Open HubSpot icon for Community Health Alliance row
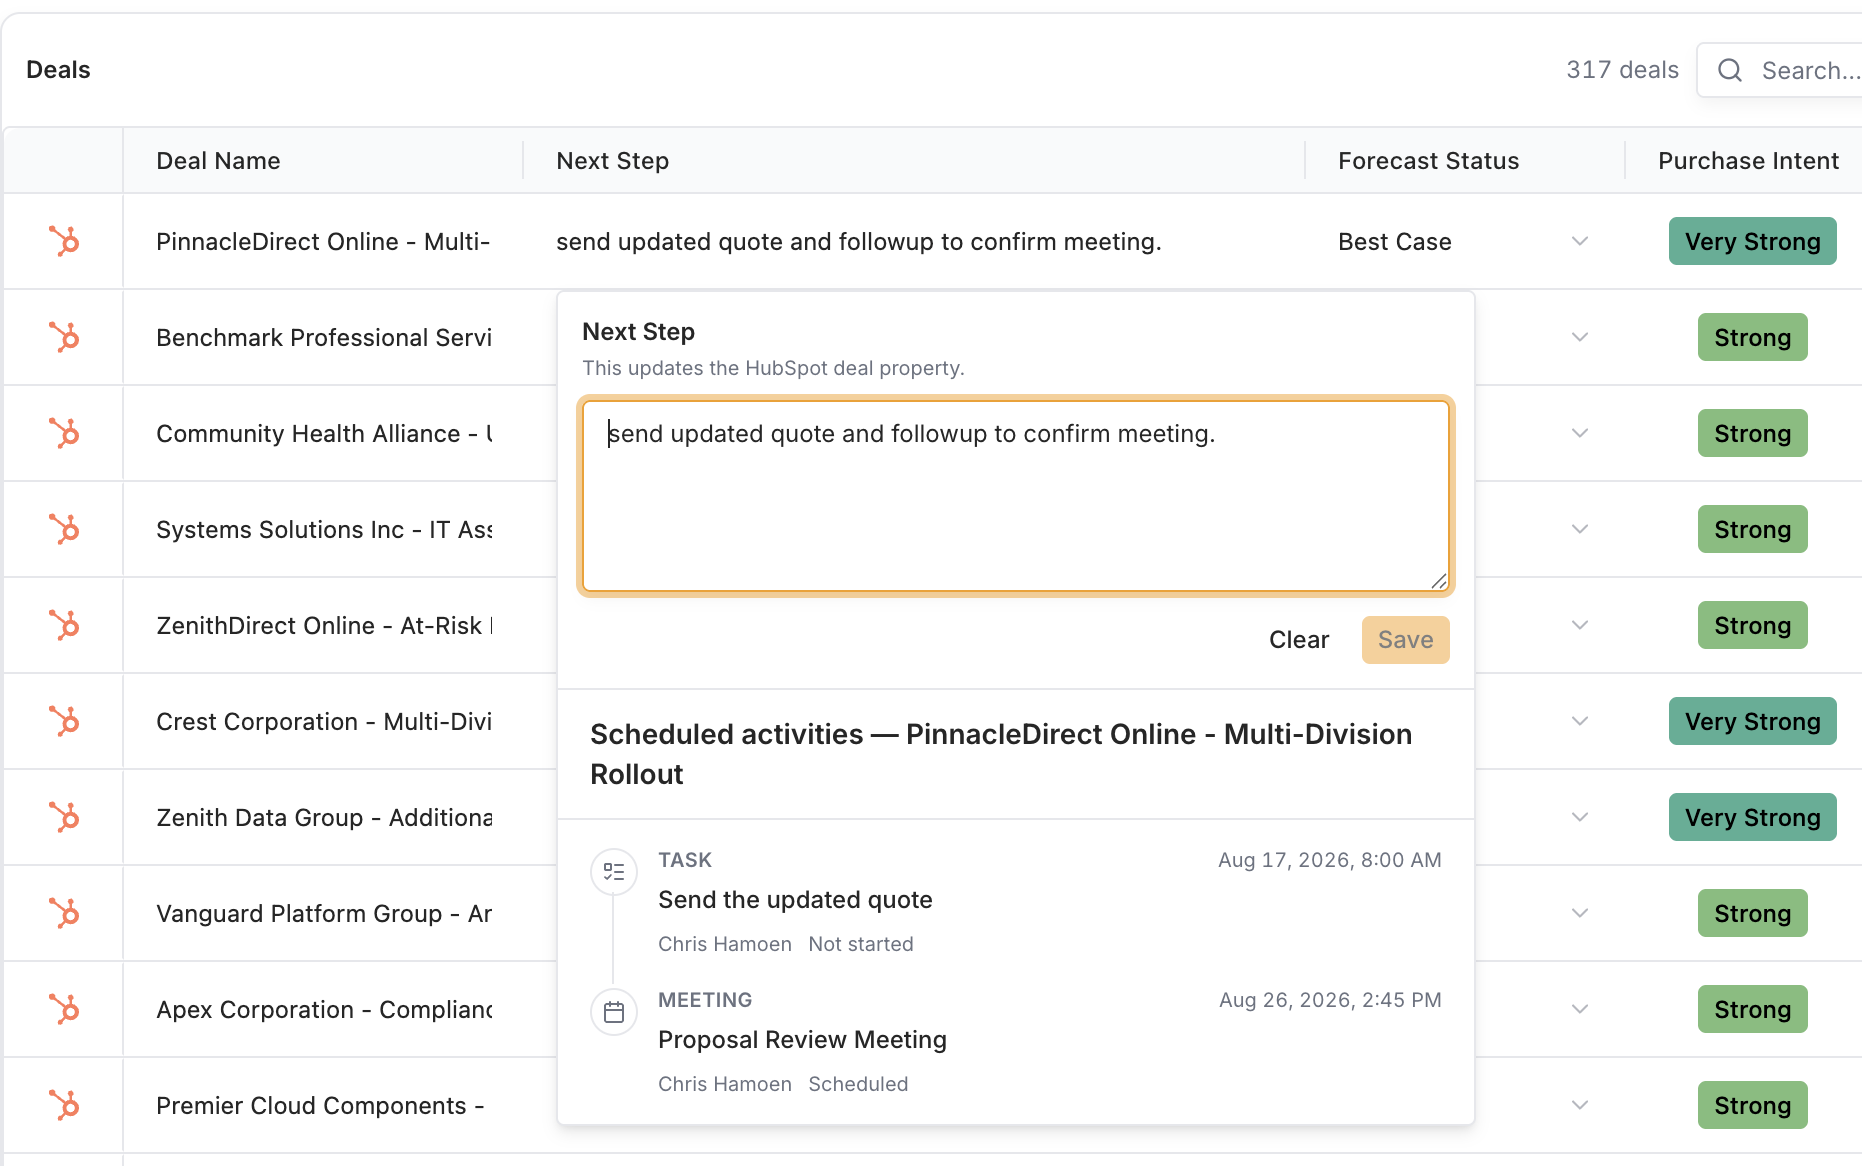The height and width of the screenshot is (1166, 1862). coord(64,433)
